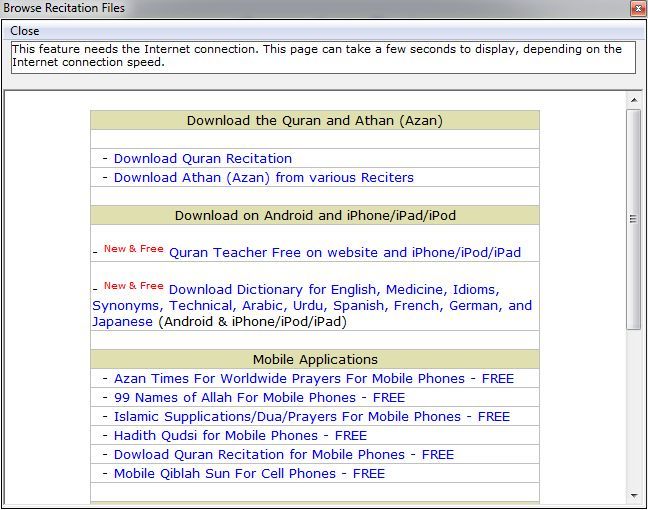Open Download Dictionary for English, Medicine link

(312, 305)
